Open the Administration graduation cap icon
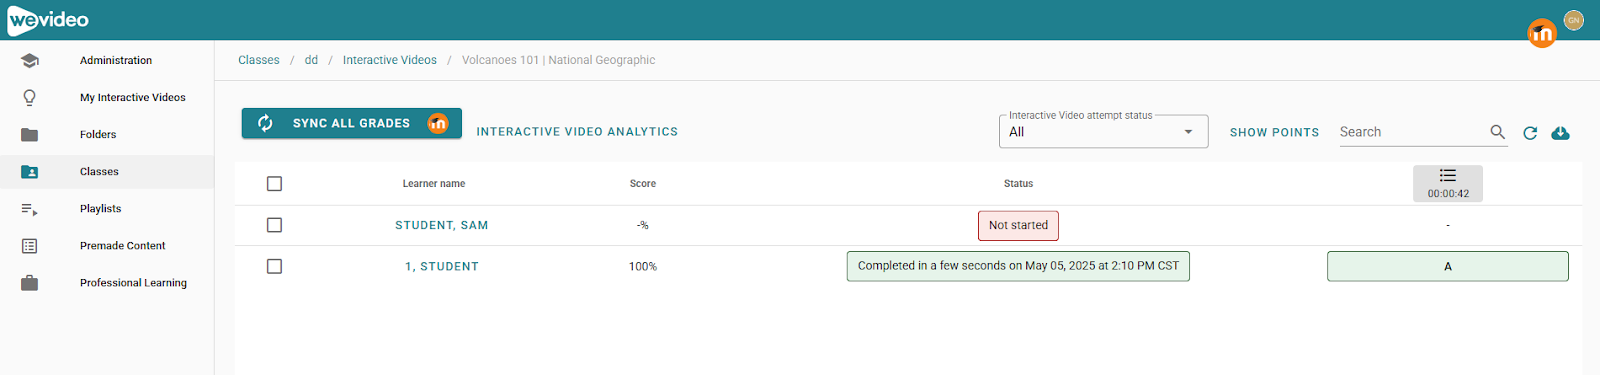Viewport: 1600px width, 375px height. click(30, 61)
